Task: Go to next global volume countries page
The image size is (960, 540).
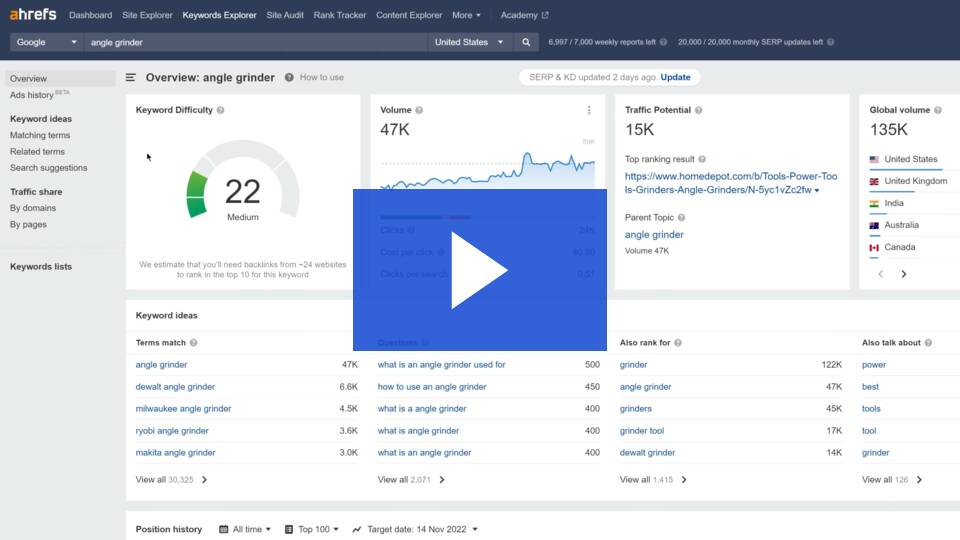Action: click(904, 274)
